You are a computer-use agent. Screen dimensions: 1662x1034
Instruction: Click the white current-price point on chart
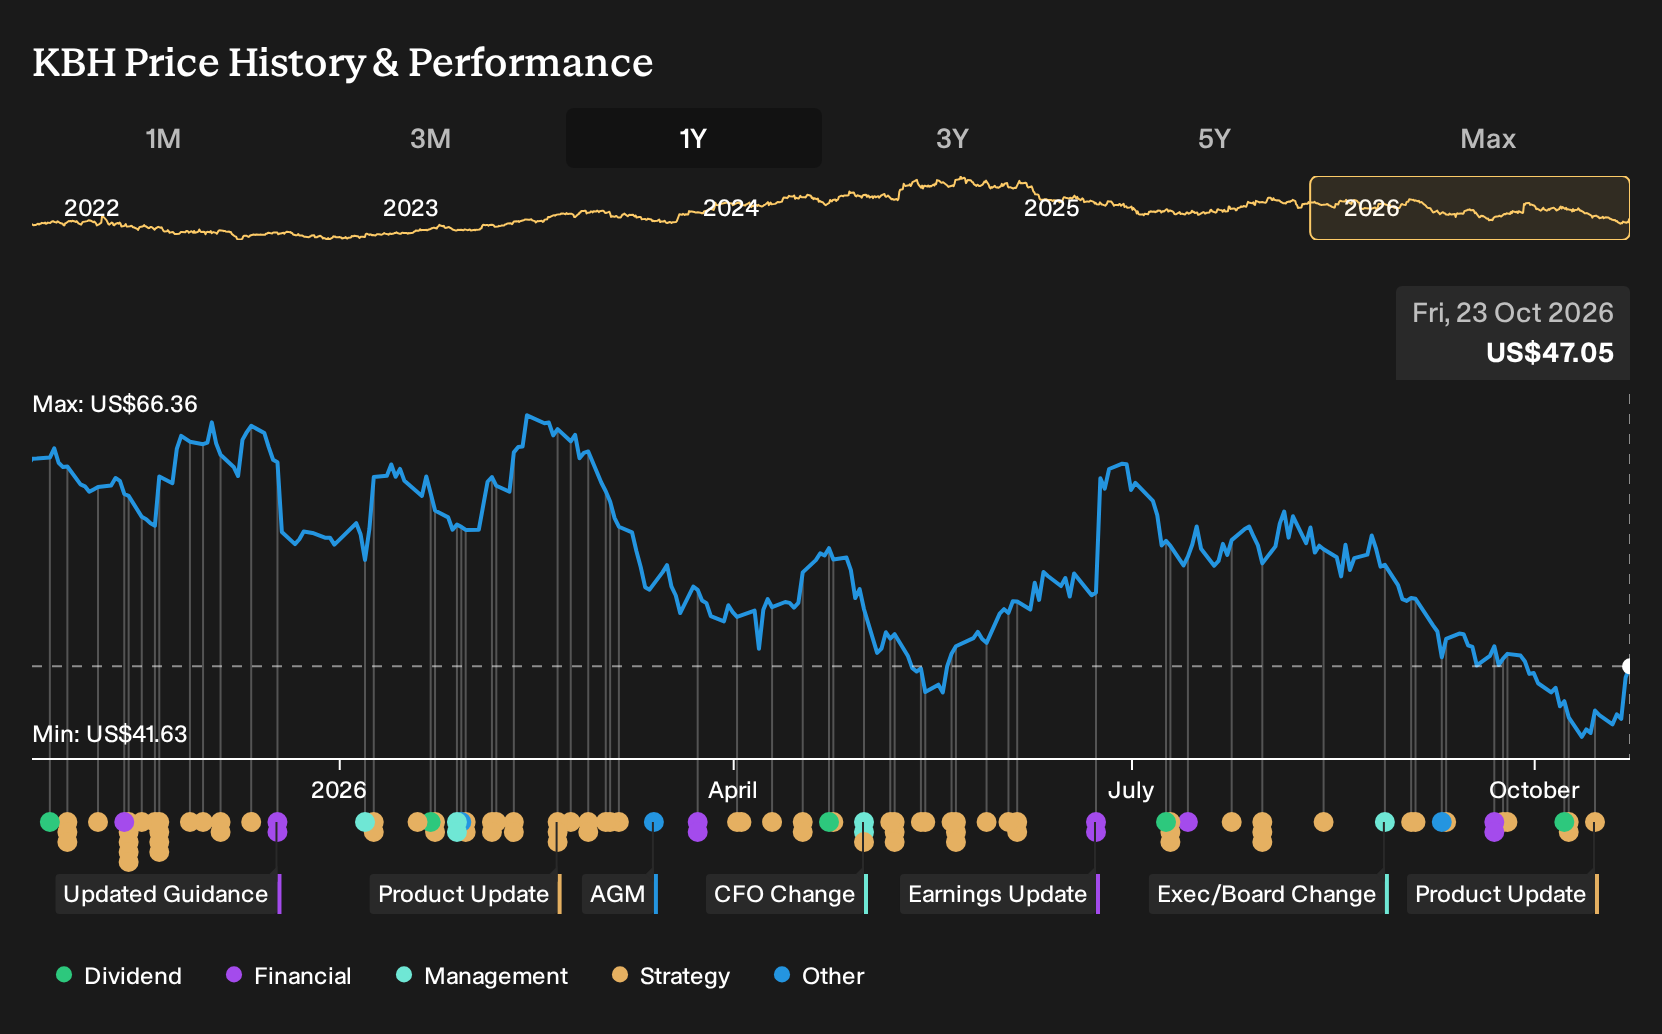(1628, 666)
